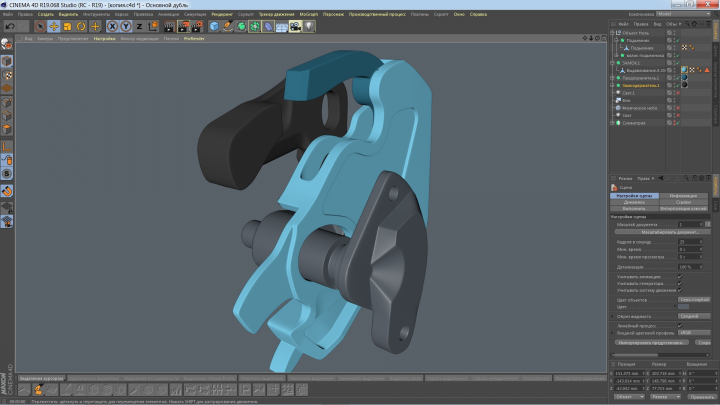Open the Subdivision Surface generators icon
The image size is (720, 405).
point(242,26)
